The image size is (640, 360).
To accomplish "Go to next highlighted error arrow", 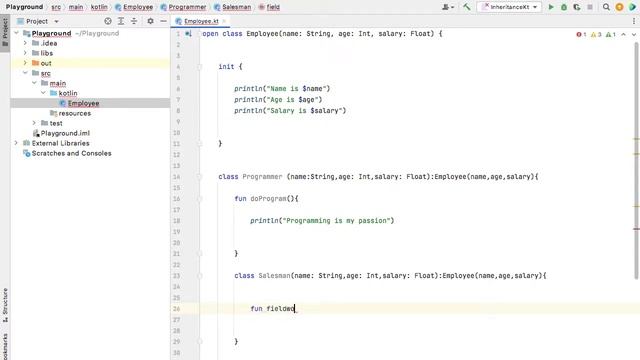I will point(634,34).
